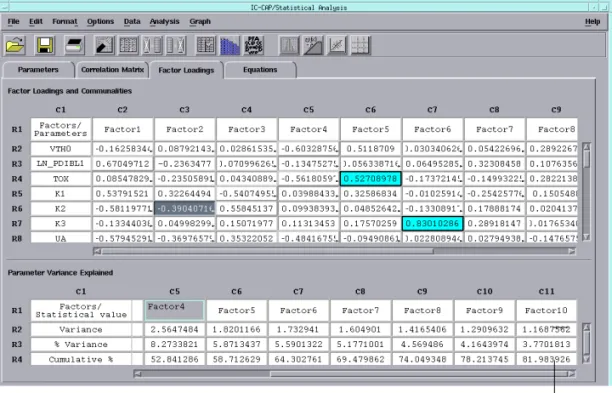Click the K1 parameter row label
The height and width of the screenshot is (393, 612).
pyautogui.click(x=61, y=194)
